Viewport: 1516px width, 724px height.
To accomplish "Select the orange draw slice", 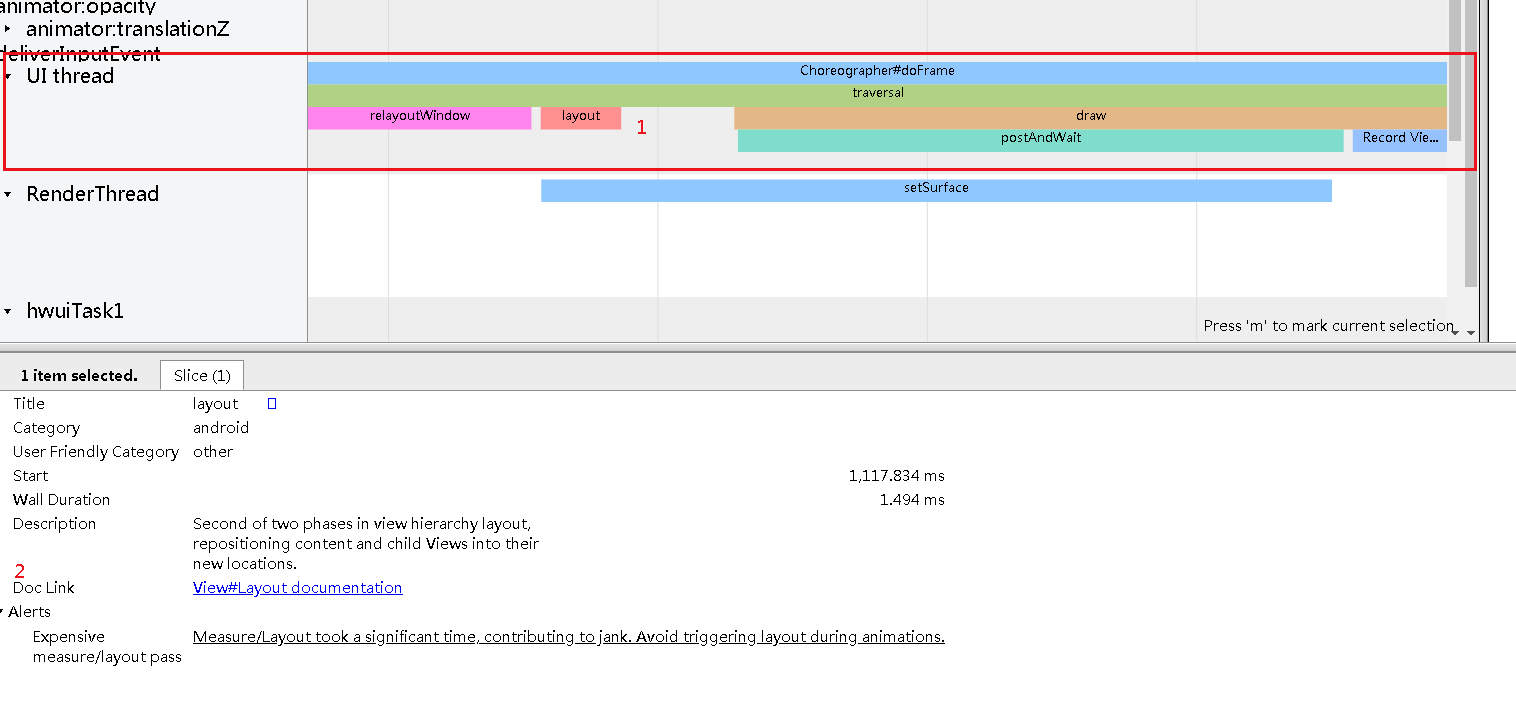I will [x=1090, y=117].
